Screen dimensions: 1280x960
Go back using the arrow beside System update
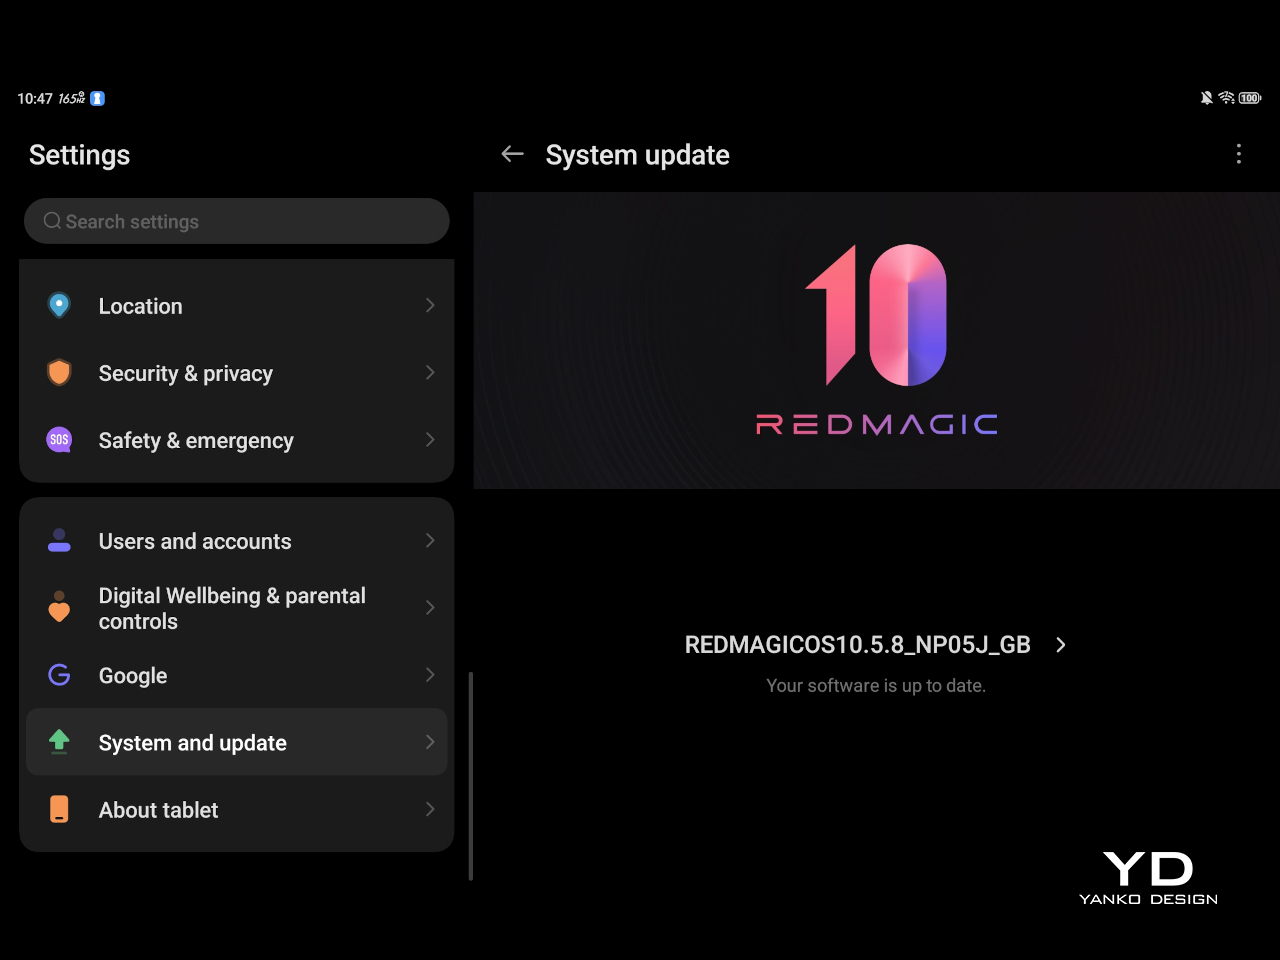pyautogui.click(x=512, y=154)
